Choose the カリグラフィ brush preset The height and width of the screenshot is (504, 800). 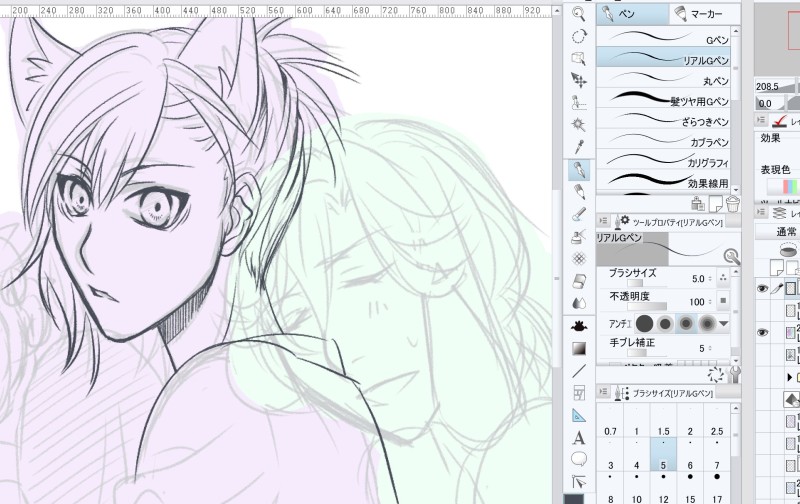[x=663, y=159]
